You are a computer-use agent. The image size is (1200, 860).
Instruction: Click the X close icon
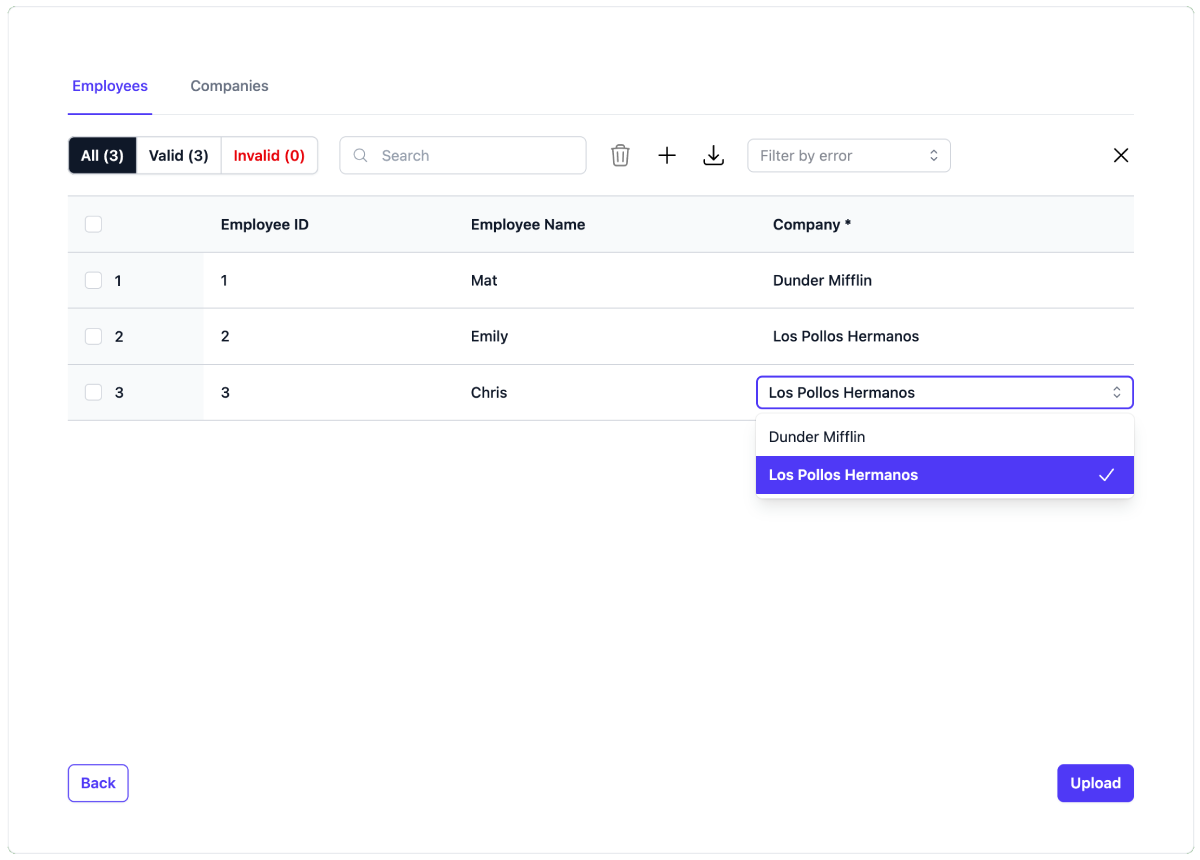coord(1121,155)
